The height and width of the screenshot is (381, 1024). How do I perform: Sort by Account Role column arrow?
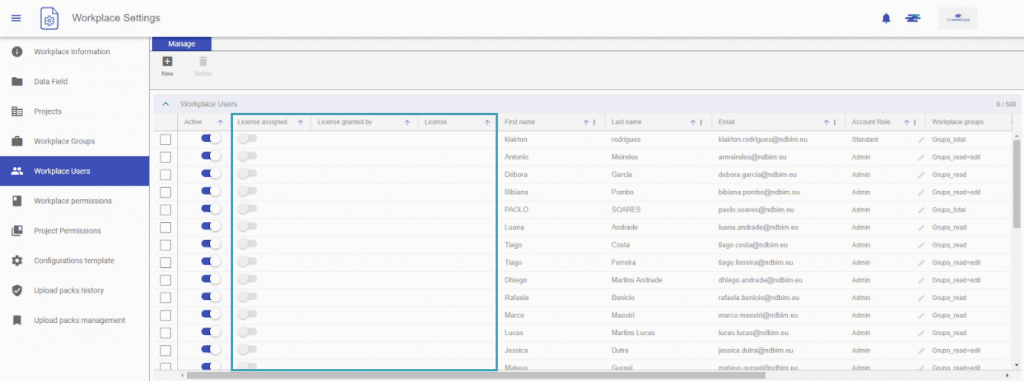(x=907, y=122)
